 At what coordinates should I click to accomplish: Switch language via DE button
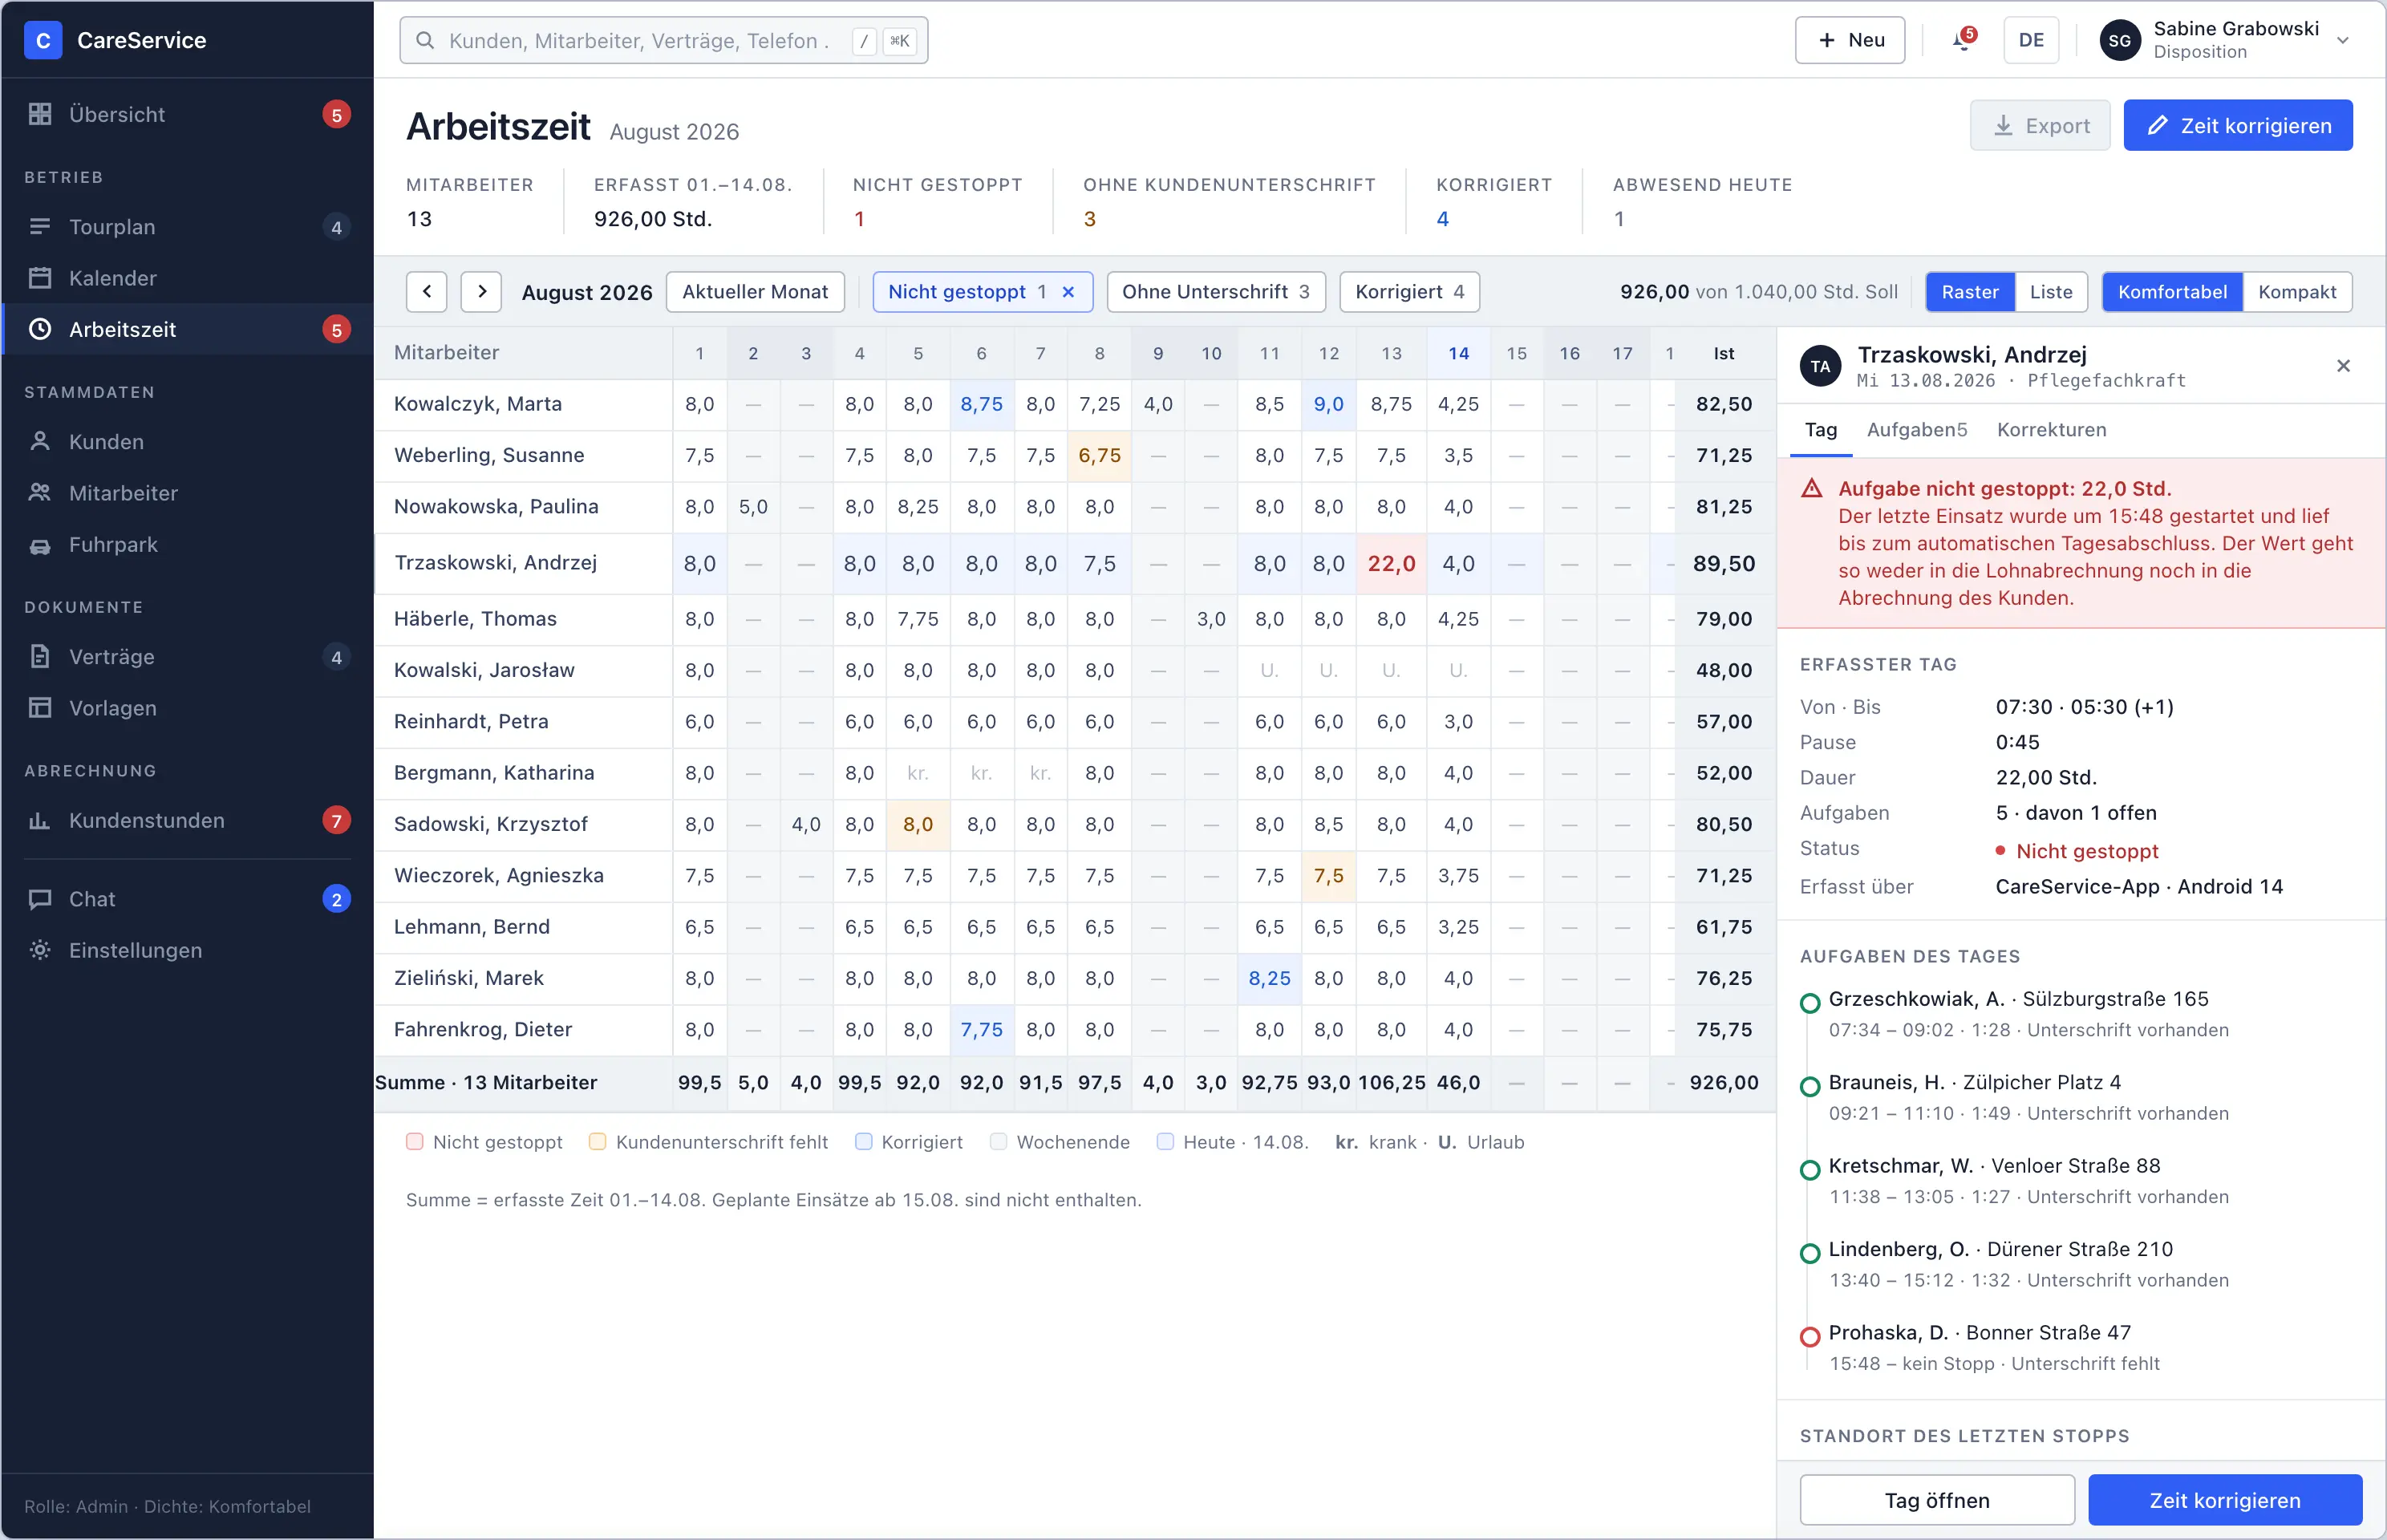coord(2031,40)
